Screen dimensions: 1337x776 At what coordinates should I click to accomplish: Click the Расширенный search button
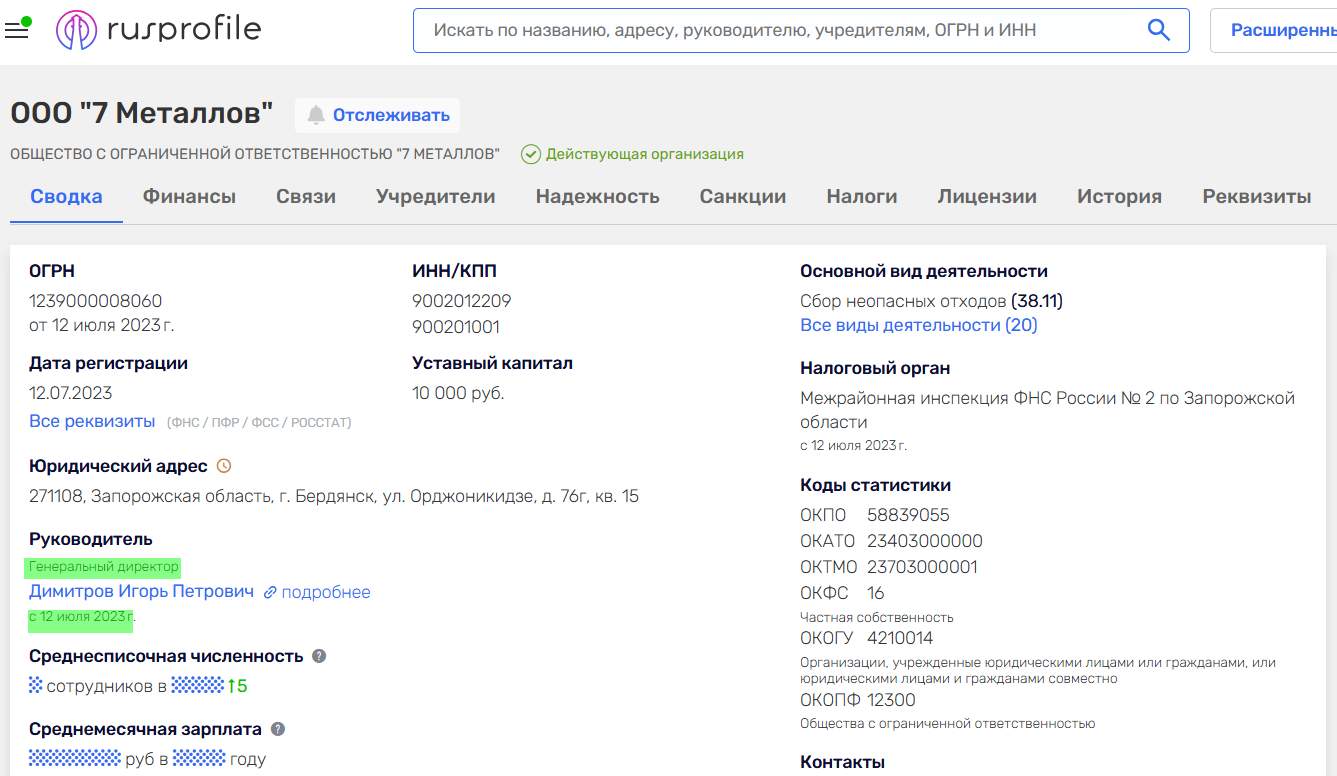[x=1282, y=30]
